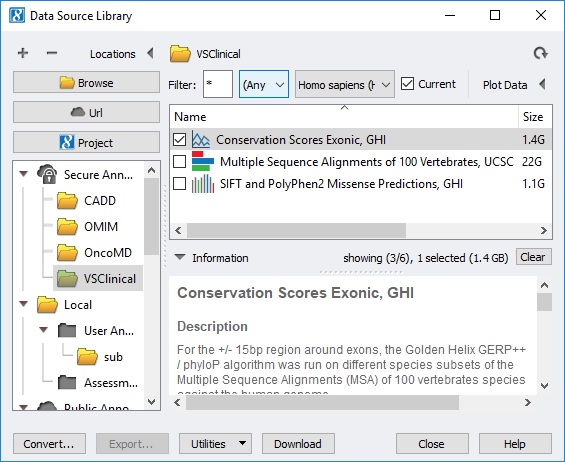This screenshot has width=565, height=462.
Task: Collapse the User Annotations tree node
Action: tap(44, 330)
